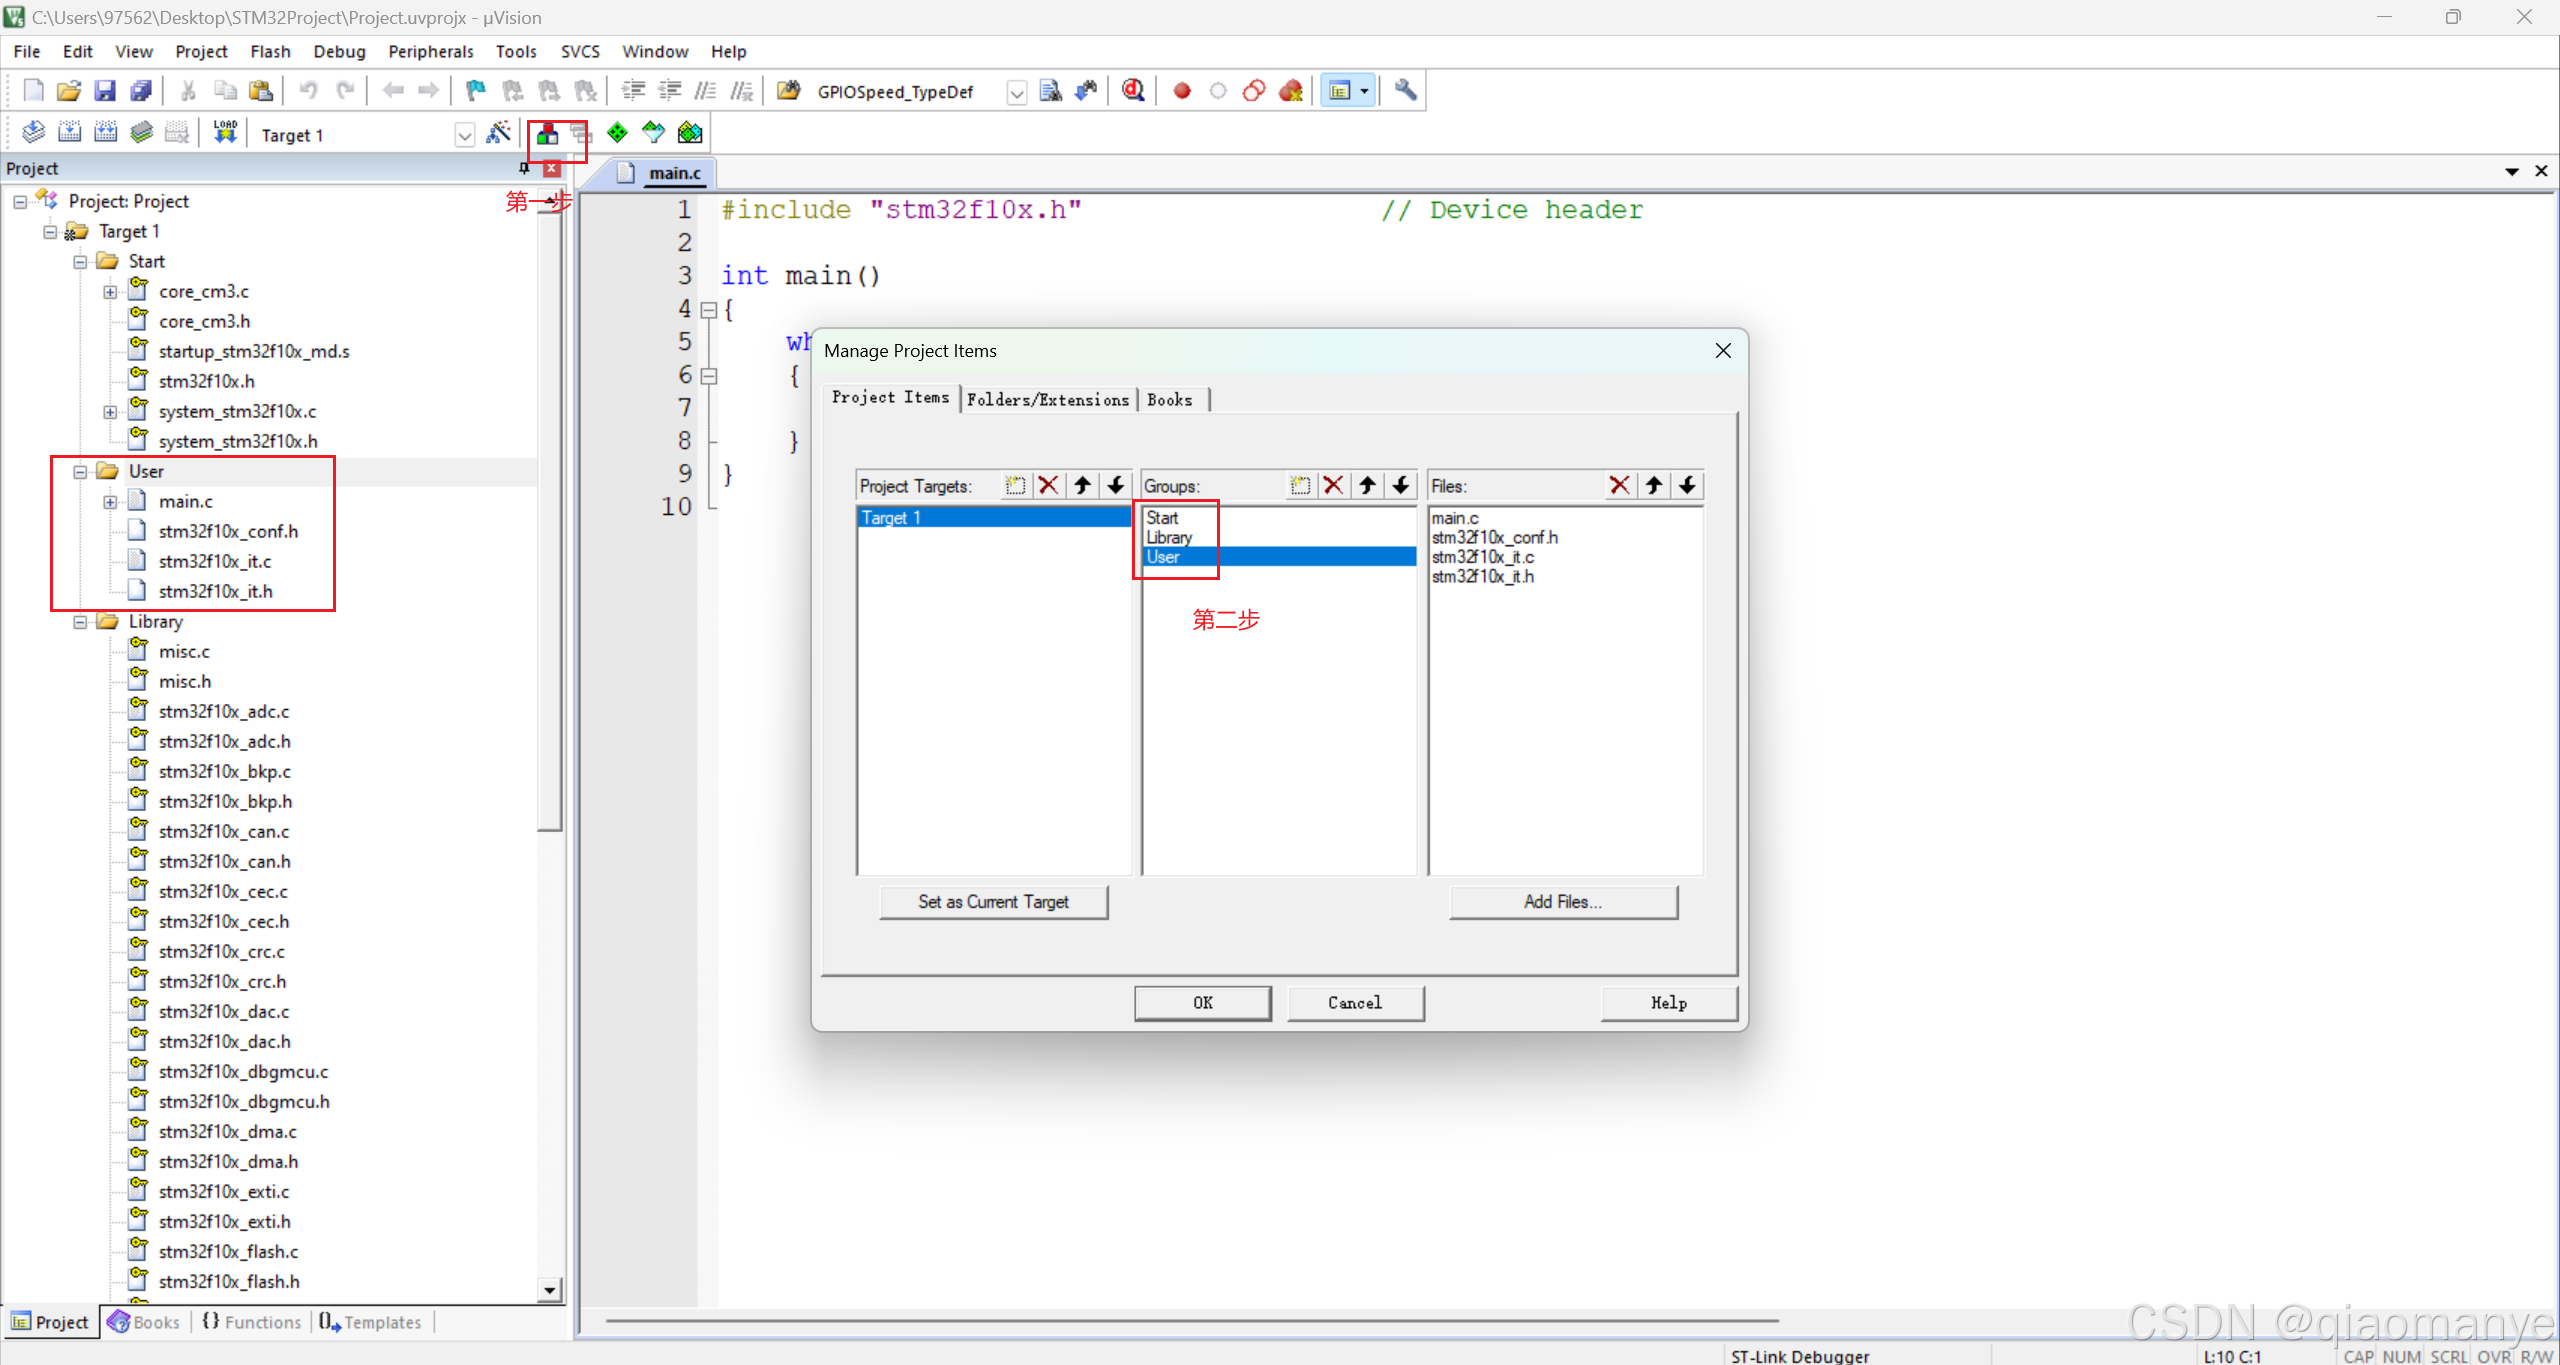
Task: Move the group up using Groups up arrow
Action: 1367,486
